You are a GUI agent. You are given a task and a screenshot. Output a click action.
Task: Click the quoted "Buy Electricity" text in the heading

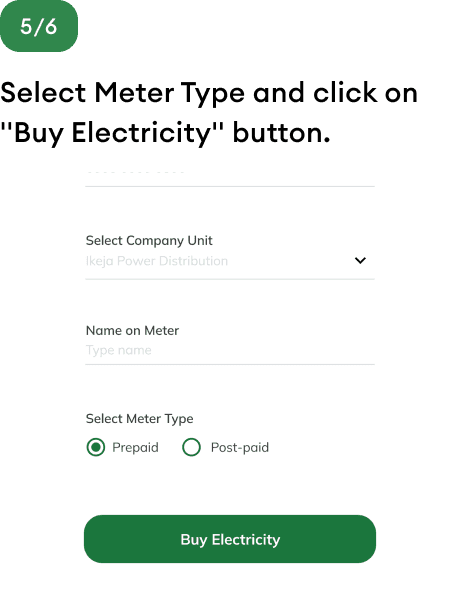112,133
